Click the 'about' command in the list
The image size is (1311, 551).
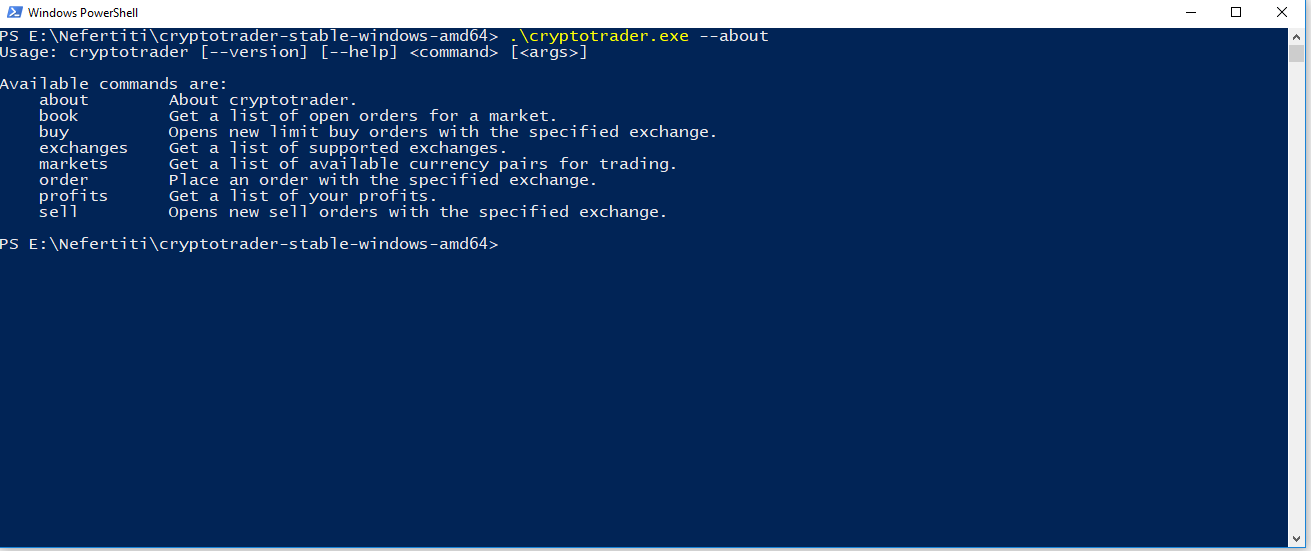pos(63,100)
